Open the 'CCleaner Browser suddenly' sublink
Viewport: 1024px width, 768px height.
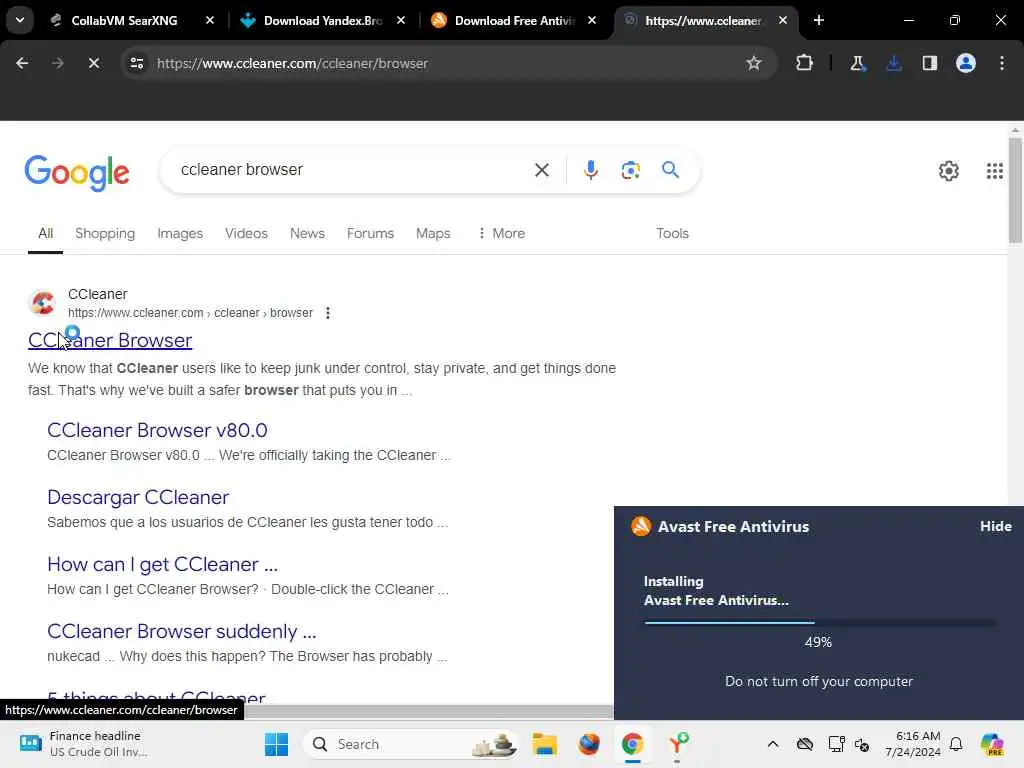[x=182, y=632]
